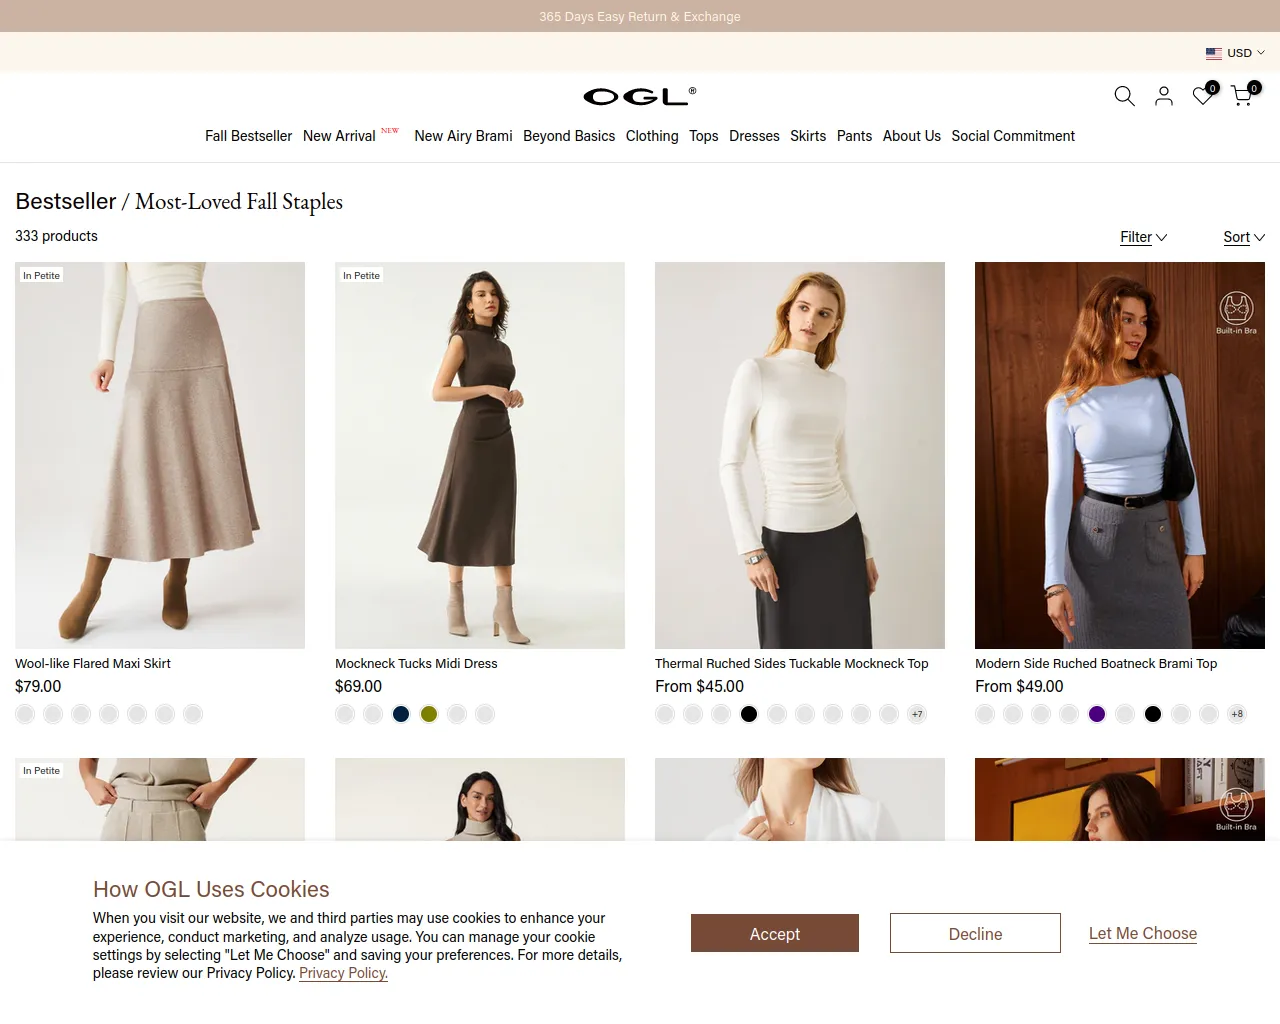
Task: Open the shopping cart icon
Action: [x=1244, y=95]
